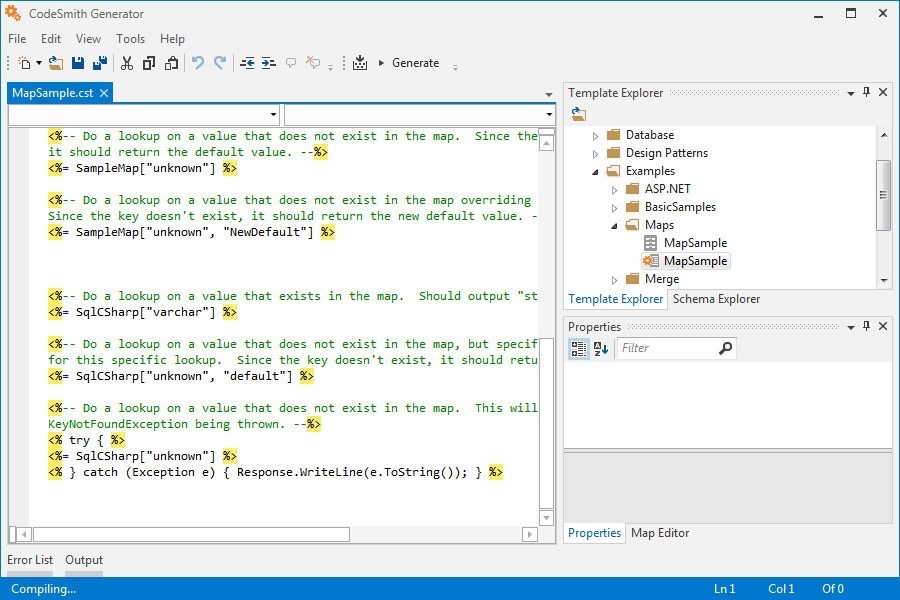The image size is (900, 600).
Task: Click the horizontal scrollbar left arrow
Action: (24, 535)
